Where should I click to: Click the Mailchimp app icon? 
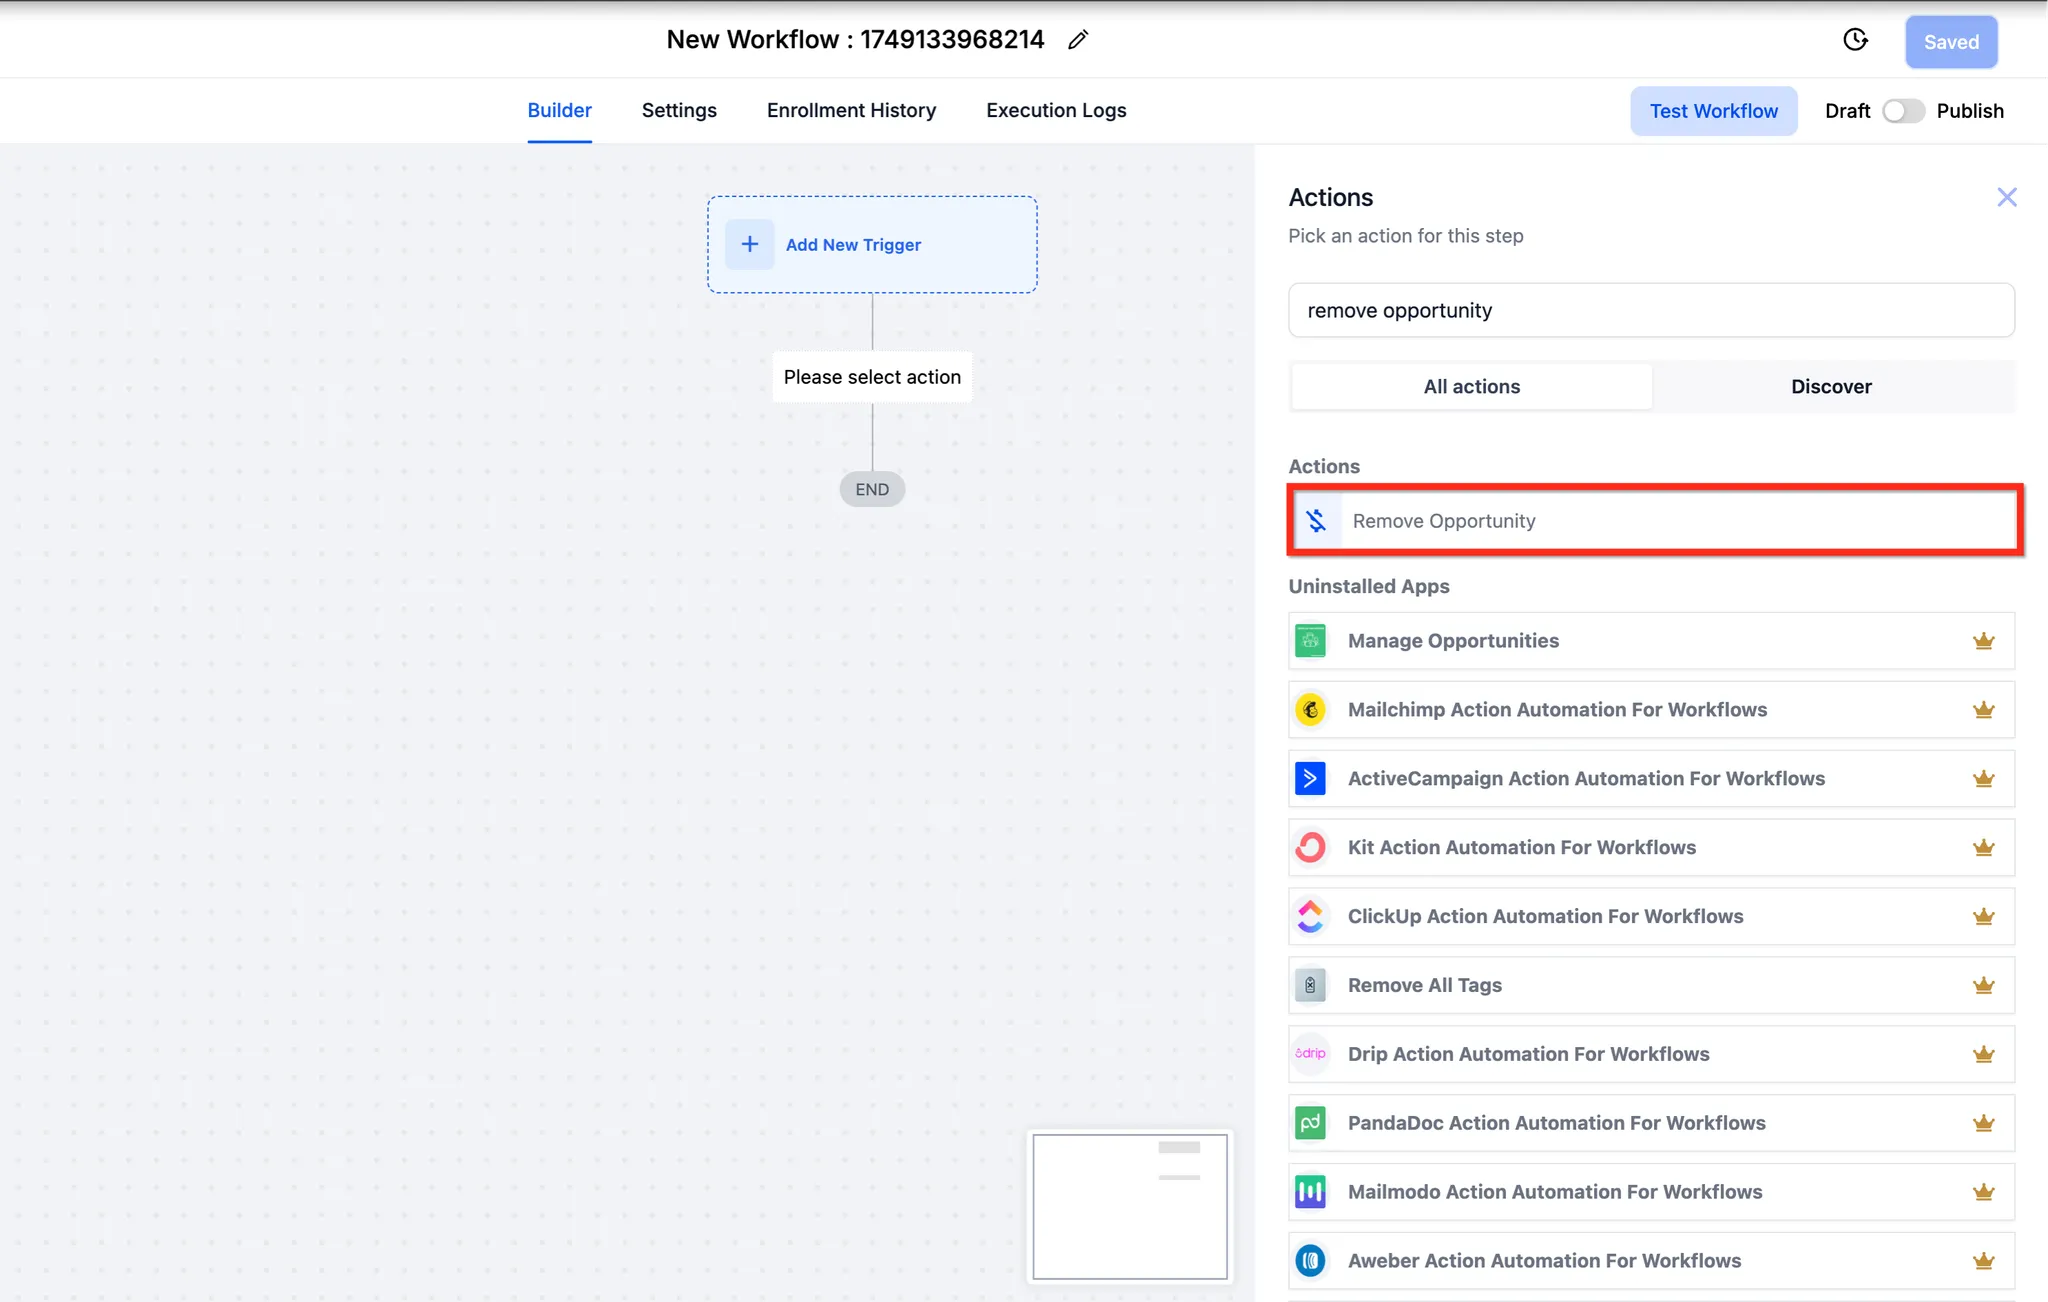tap(1310, 710)
